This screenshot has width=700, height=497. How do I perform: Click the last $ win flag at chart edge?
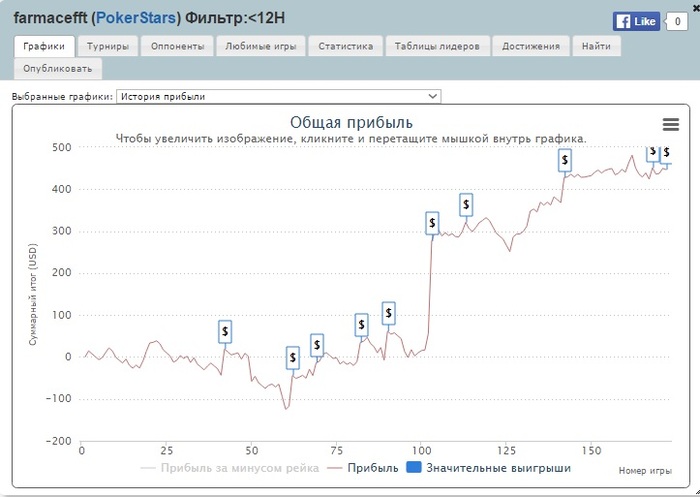(x=666, y=155)
